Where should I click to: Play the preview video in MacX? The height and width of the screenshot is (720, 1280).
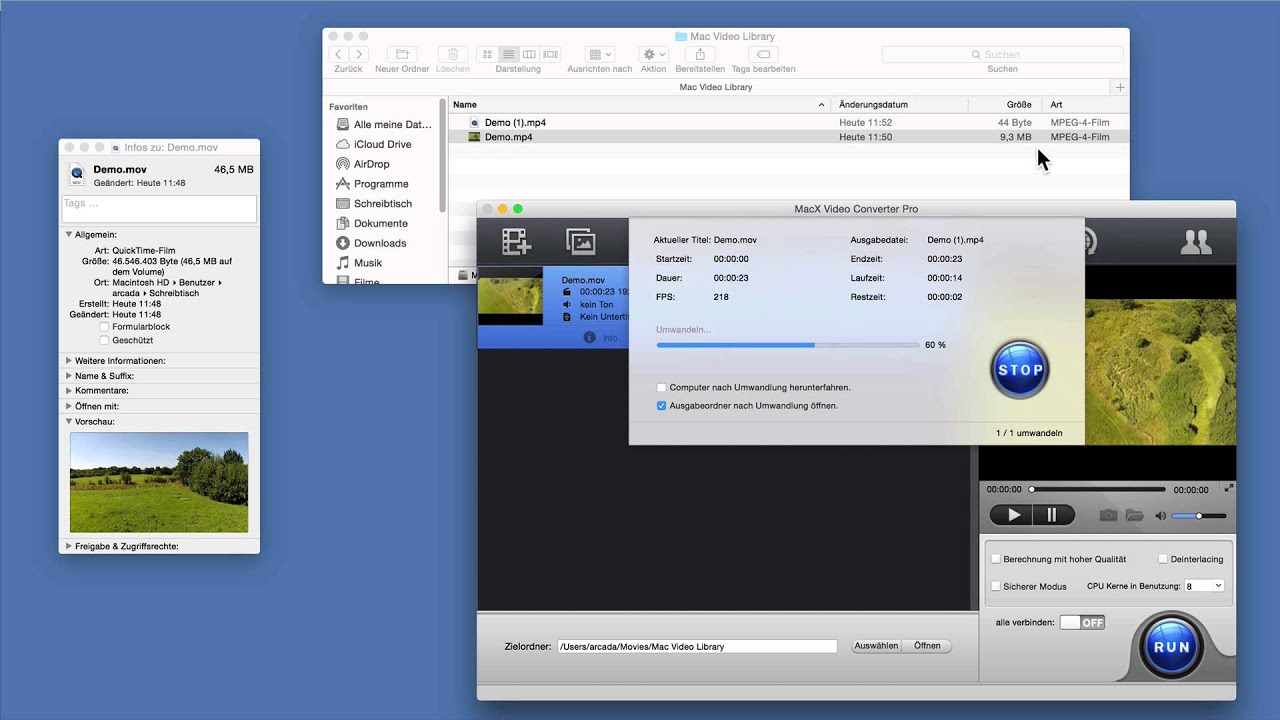tap(1012, 515)
